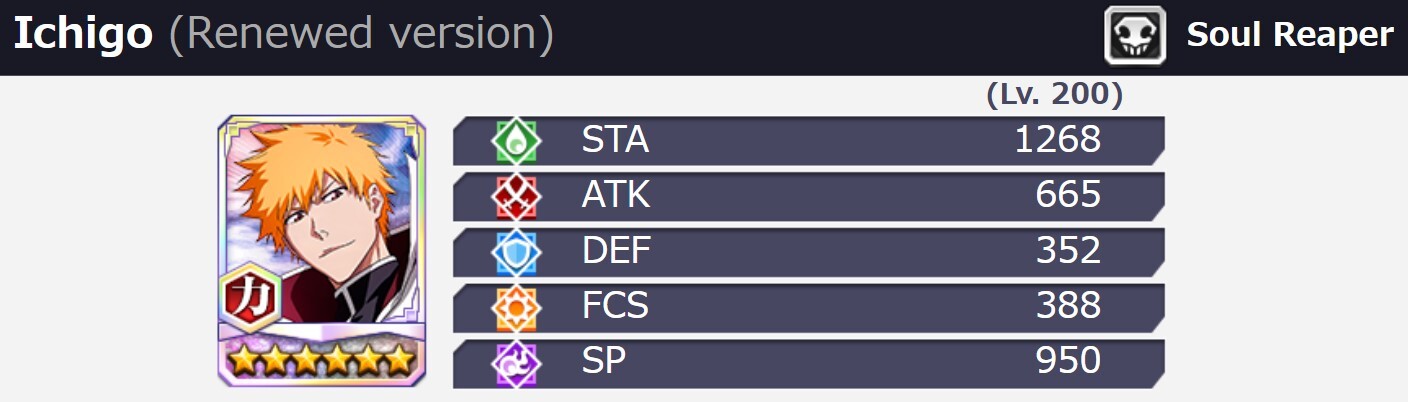Click the SP value 950
The width and height of the screenshot is (1408, 402).
(1069, 361)
